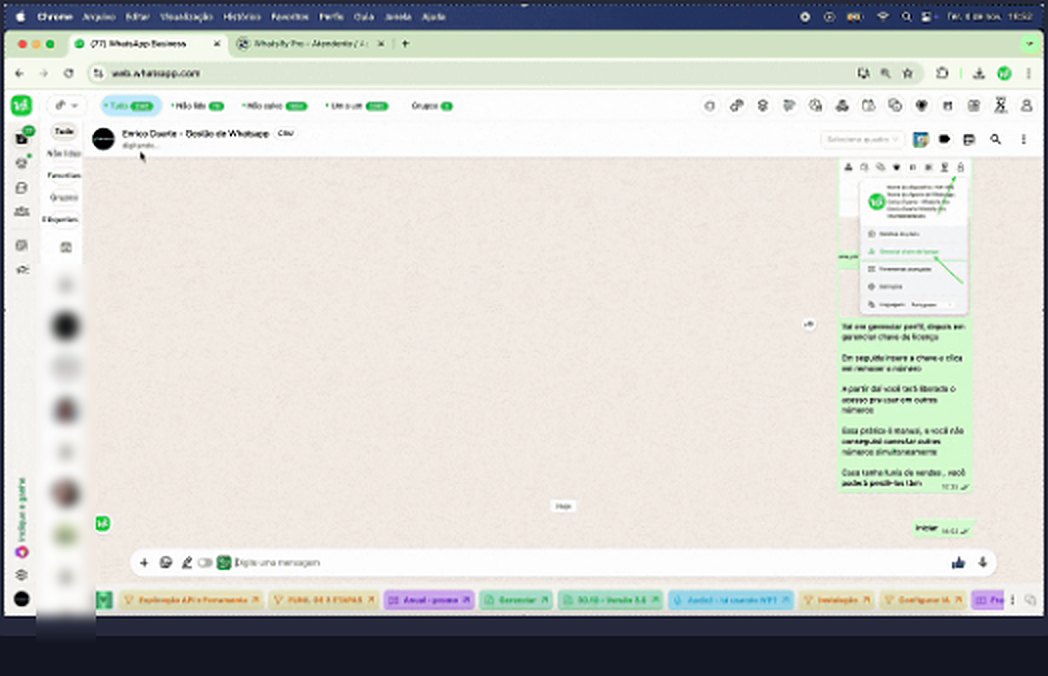Open the Status icon in the left sidebar
The image size is (1048, 676).
pos(22,162)
